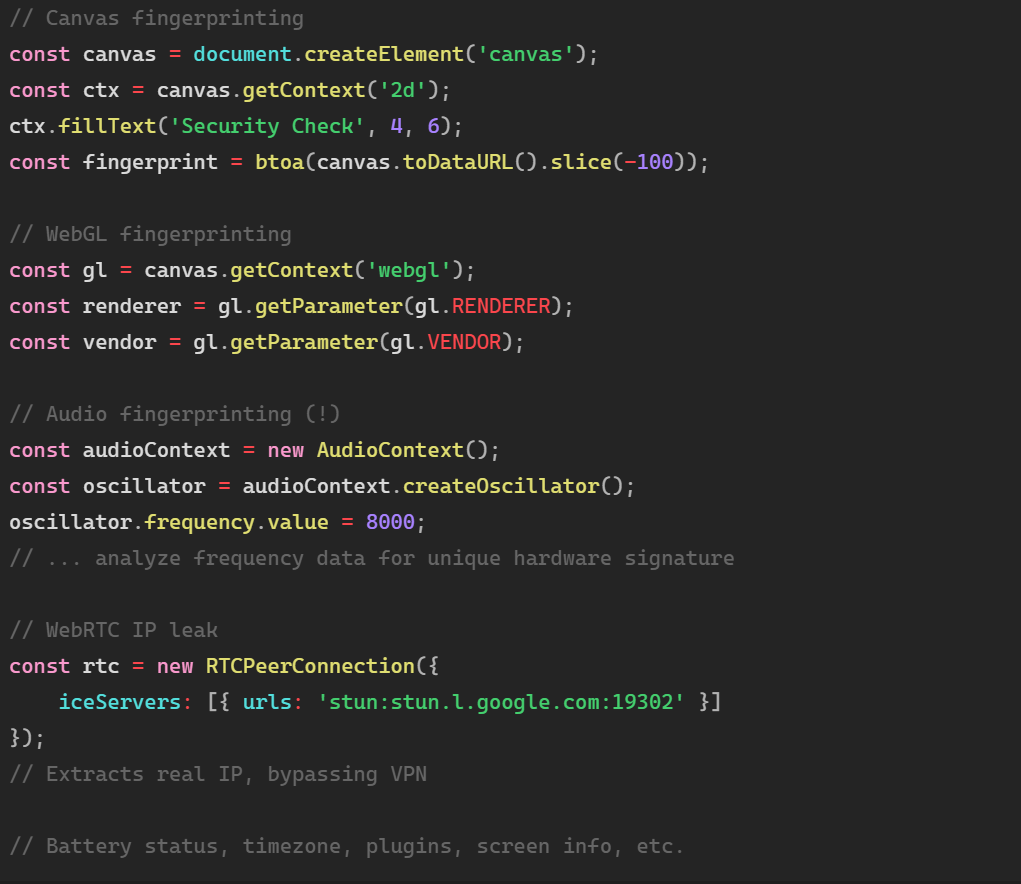
Task: Select the btoa function name
Action: 279,161
